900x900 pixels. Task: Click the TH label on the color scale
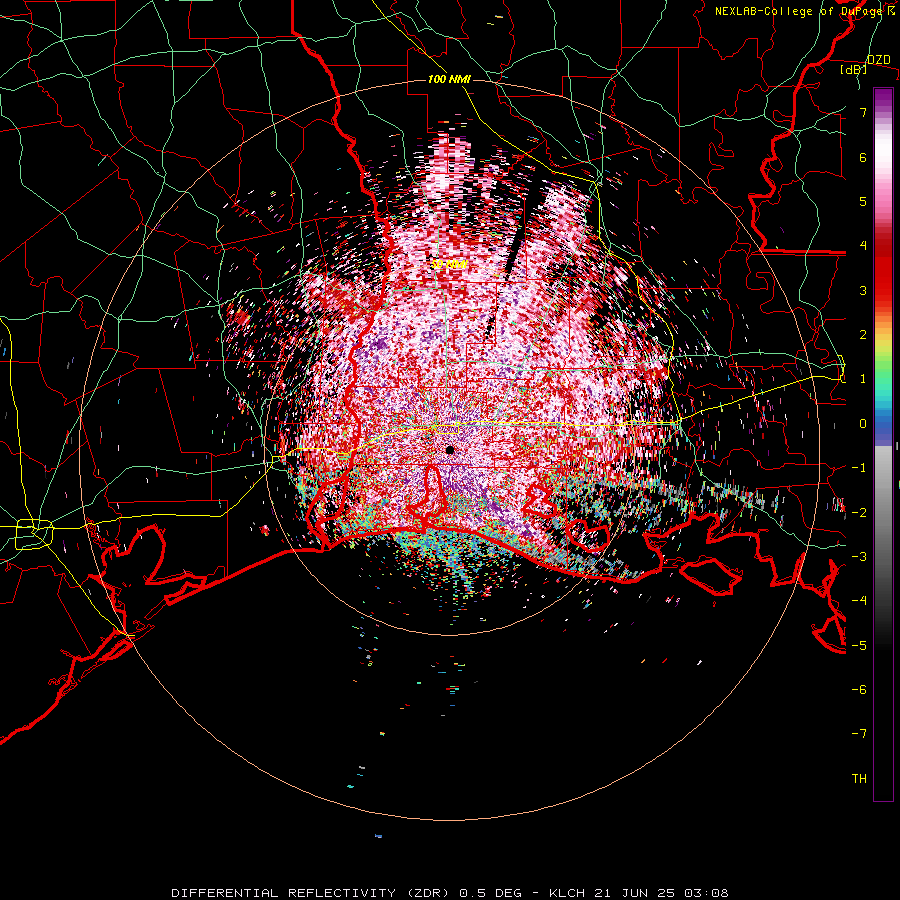click(859, 779)
